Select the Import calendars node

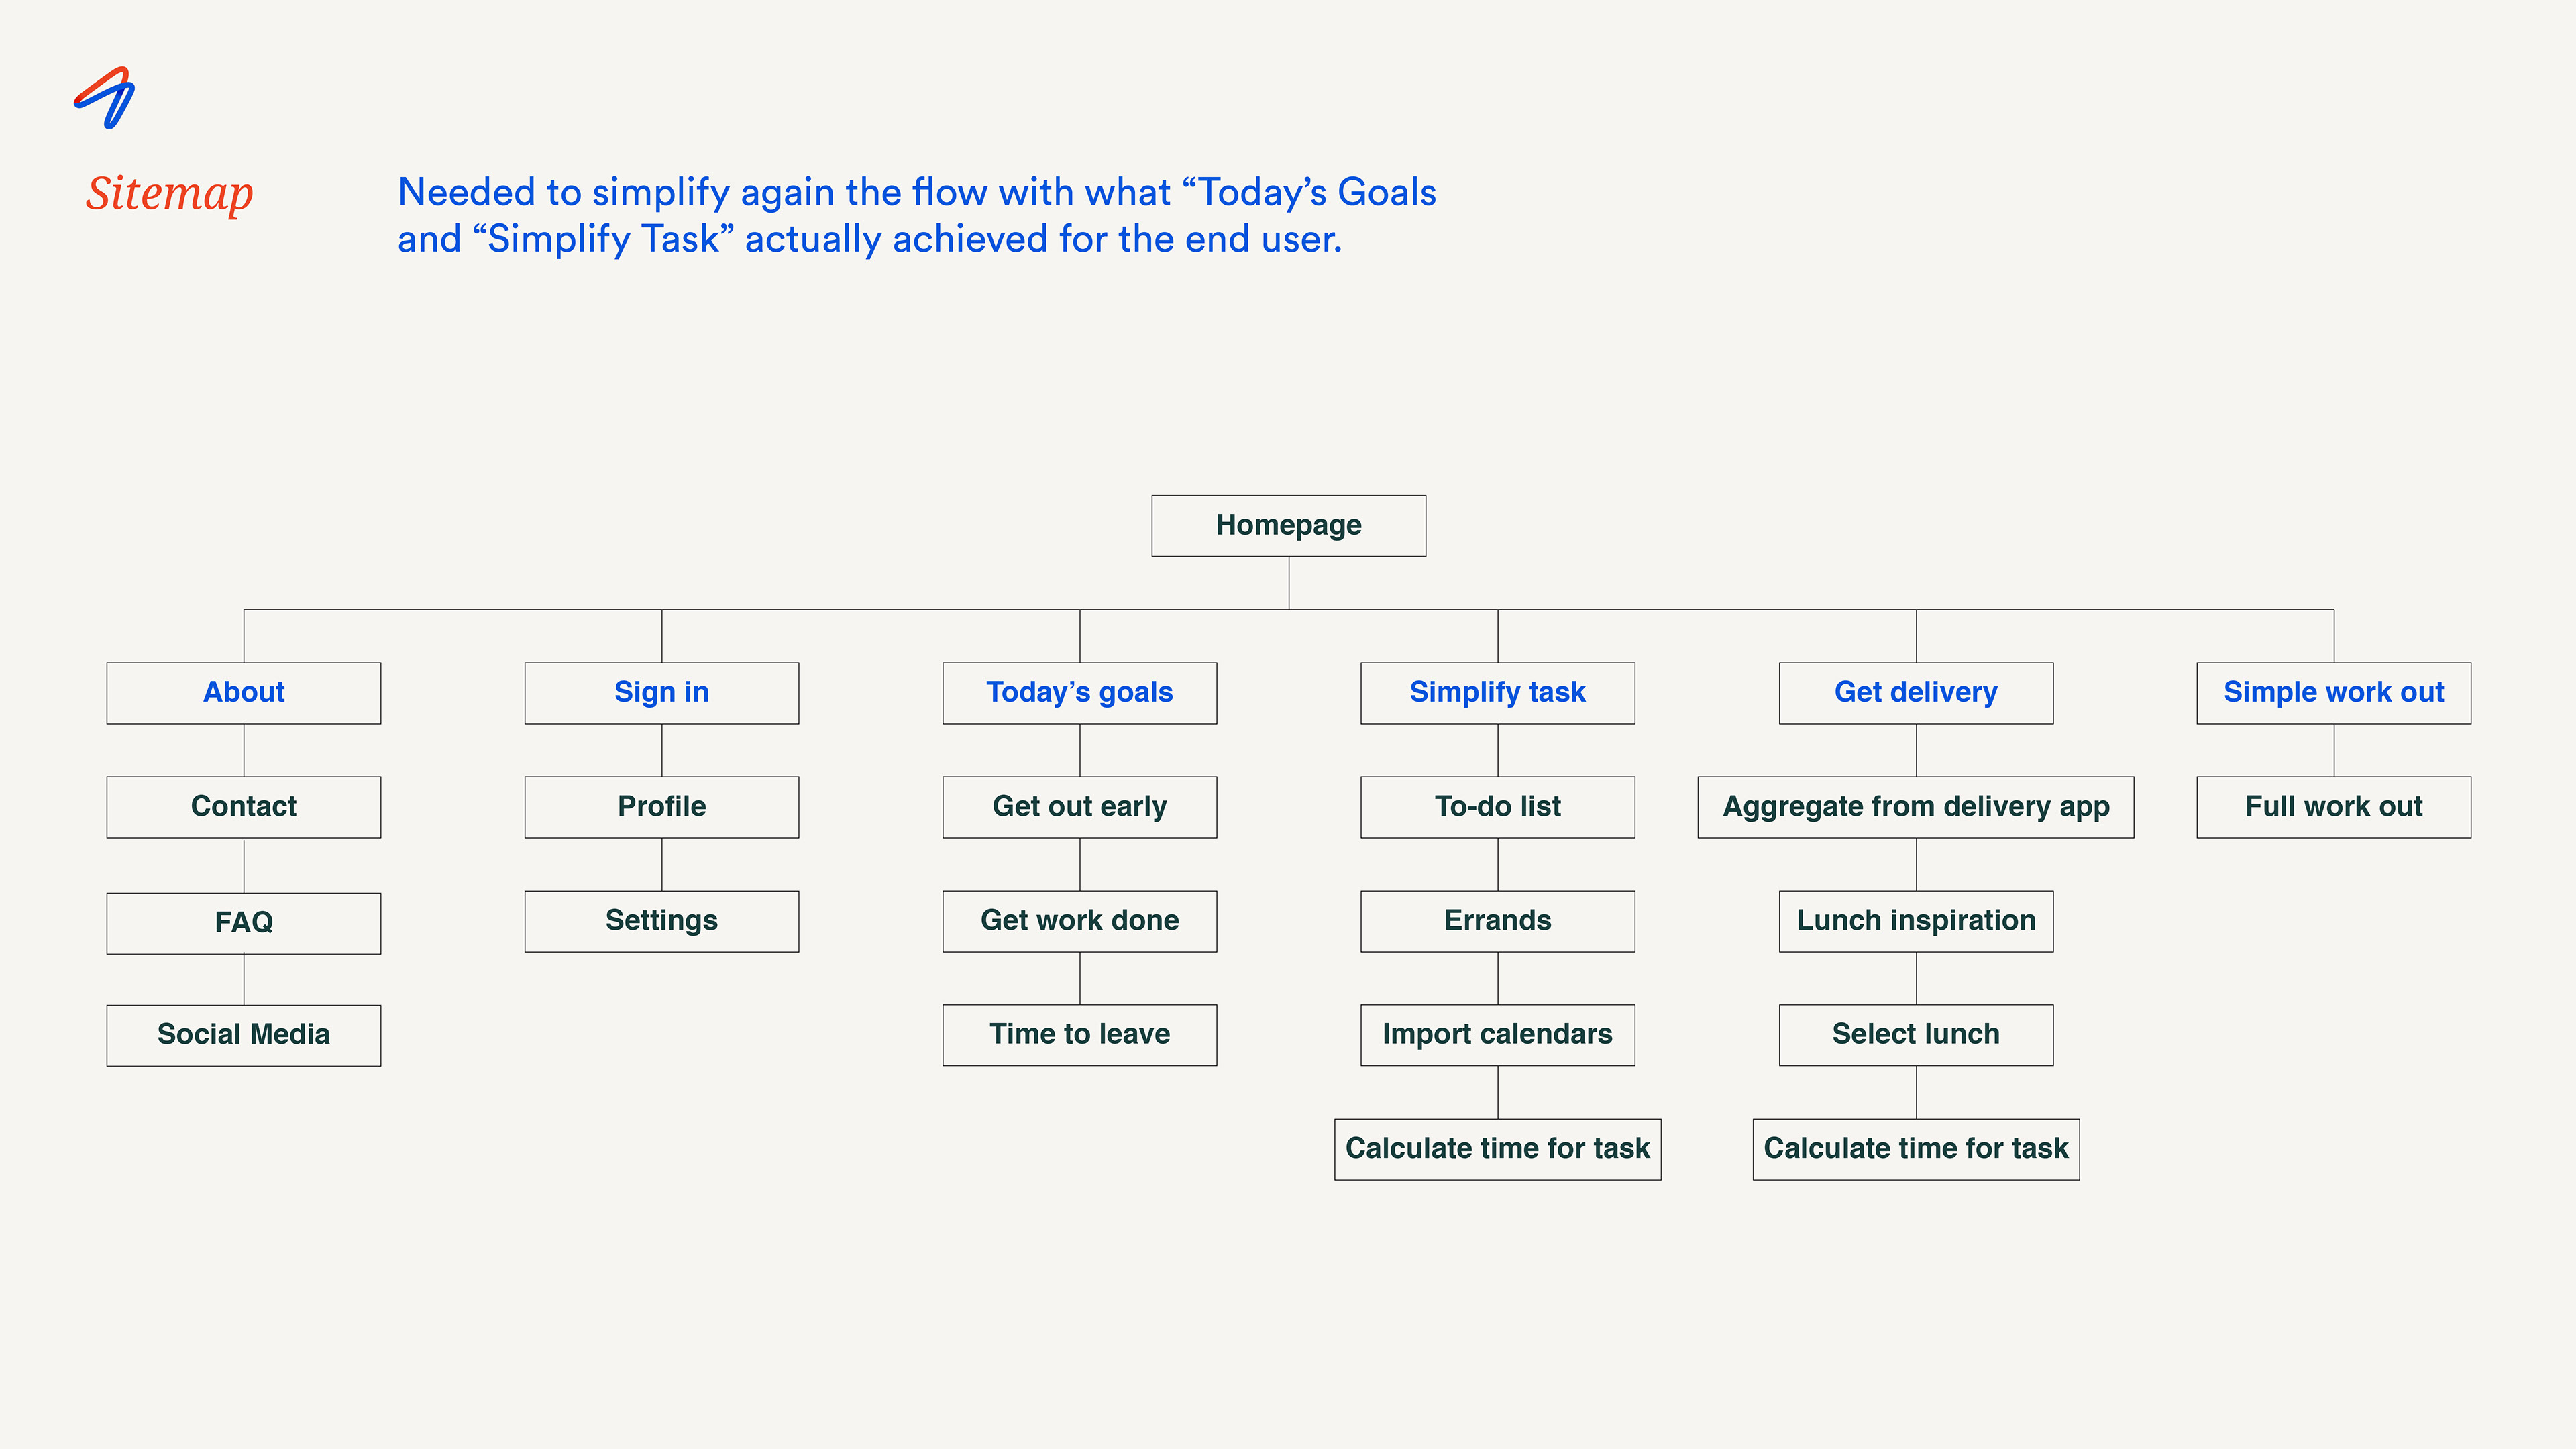point(1497,1034)
